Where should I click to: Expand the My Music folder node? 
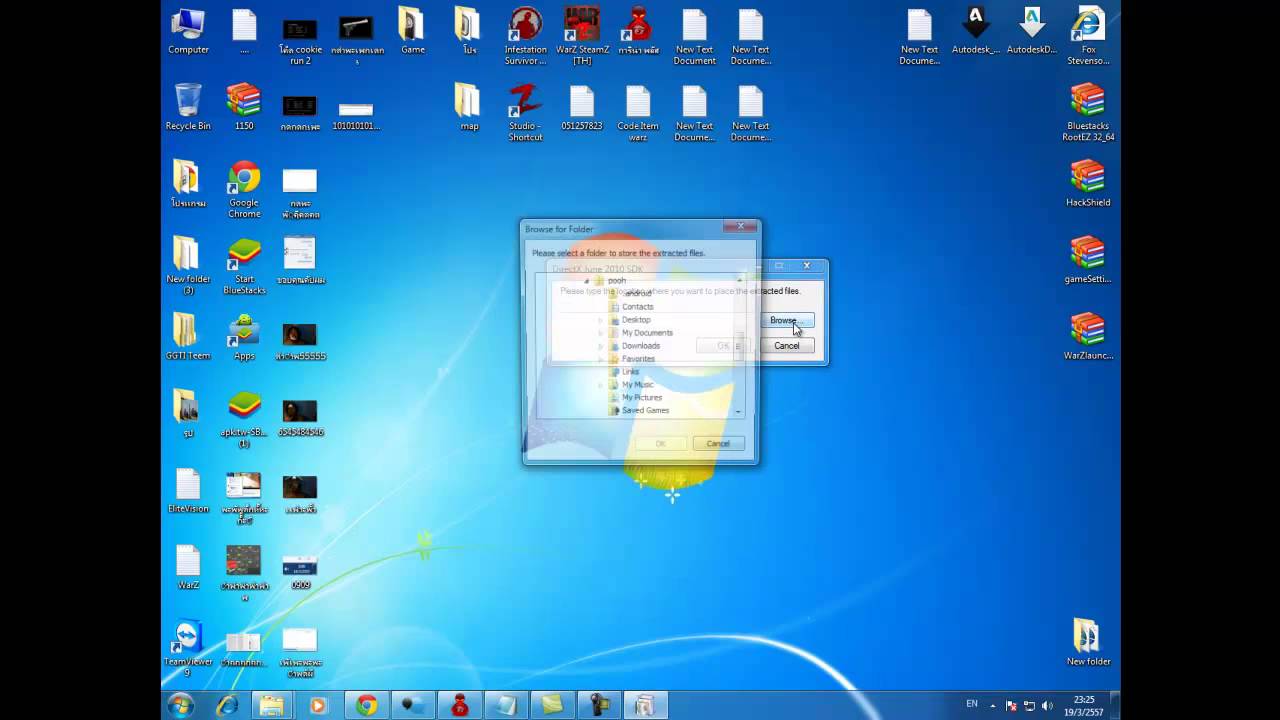601,385
